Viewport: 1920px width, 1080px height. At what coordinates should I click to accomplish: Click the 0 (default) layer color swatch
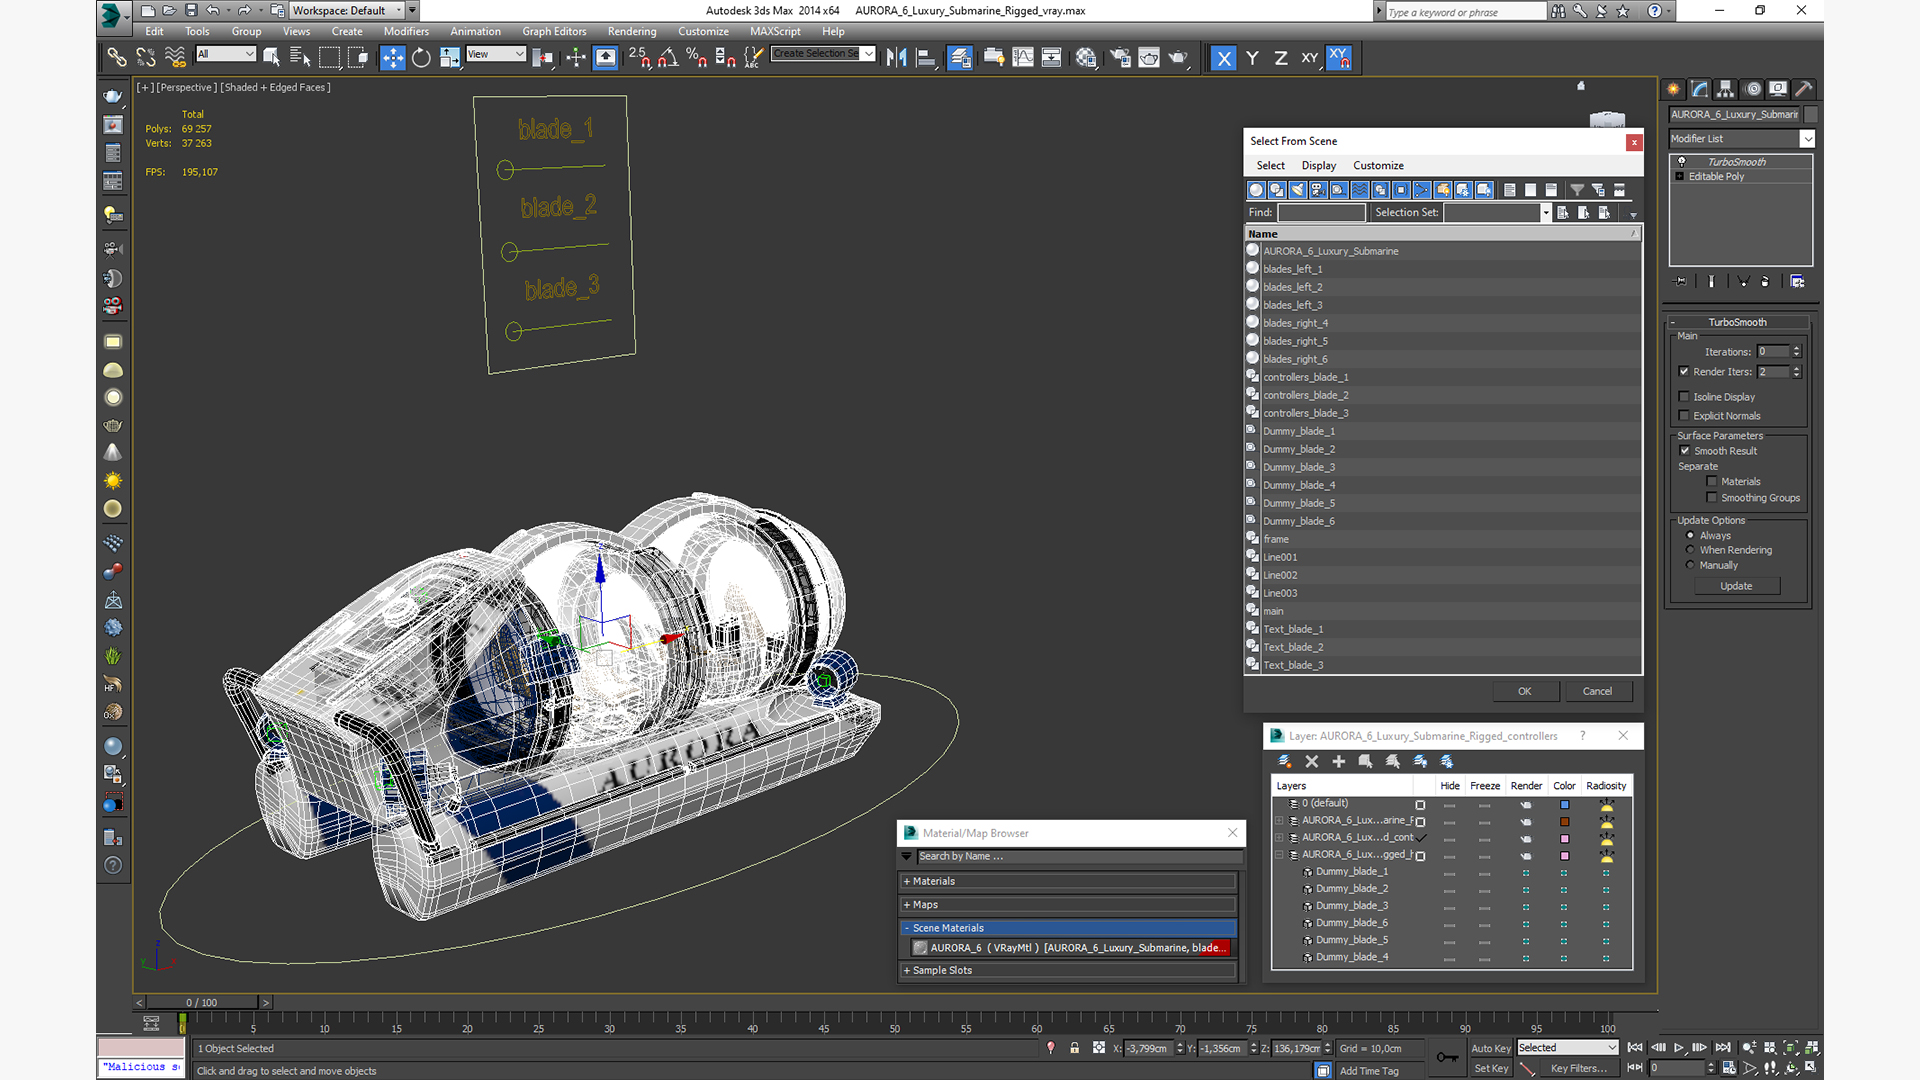[1564, 804]
